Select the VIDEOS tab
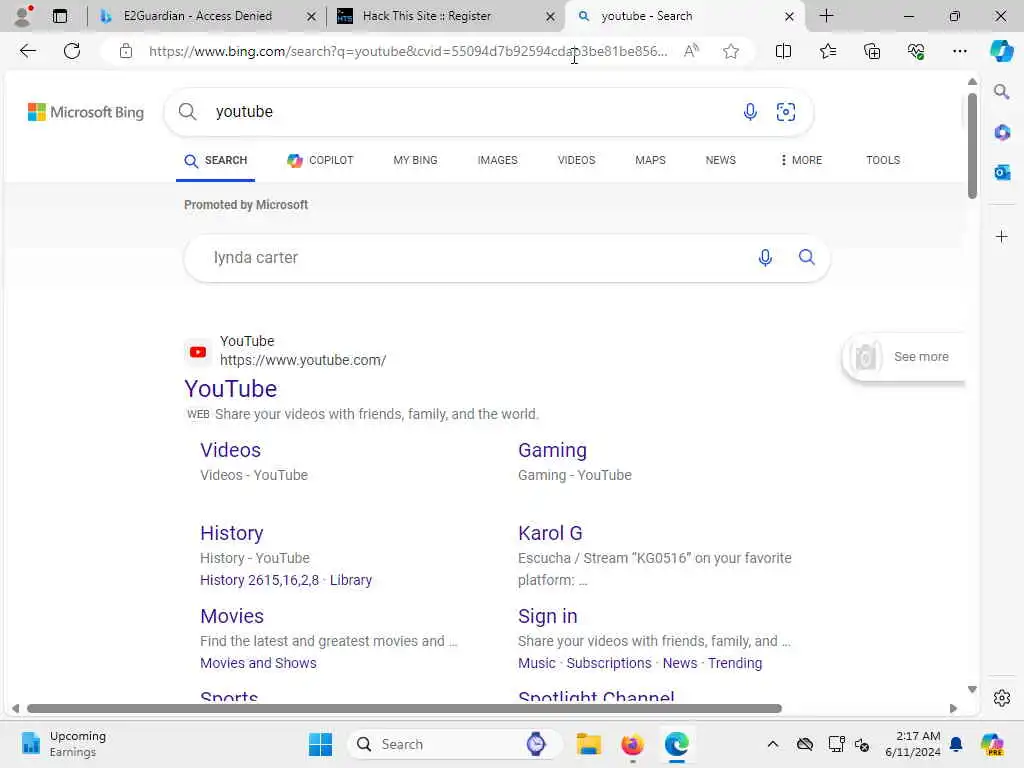This screenshot has height=768, width=1024. 576,160
